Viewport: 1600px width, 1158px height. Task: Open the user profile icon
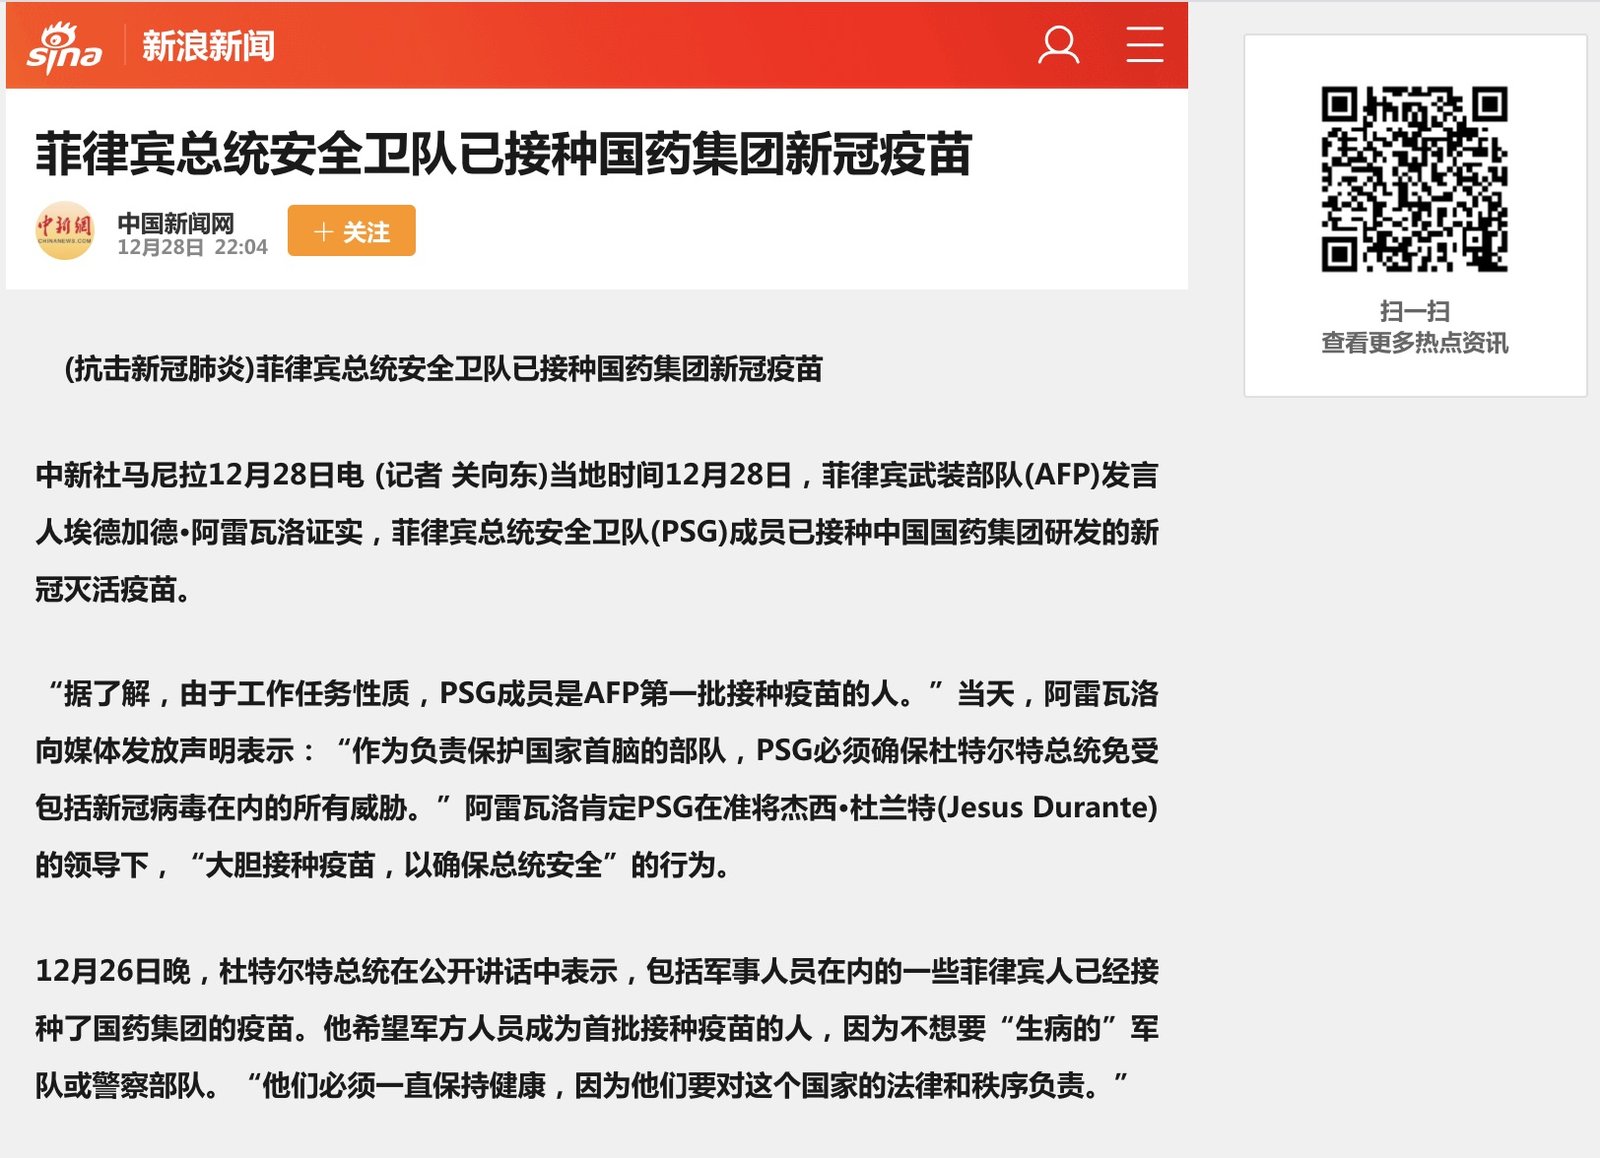click(1058, 45)
